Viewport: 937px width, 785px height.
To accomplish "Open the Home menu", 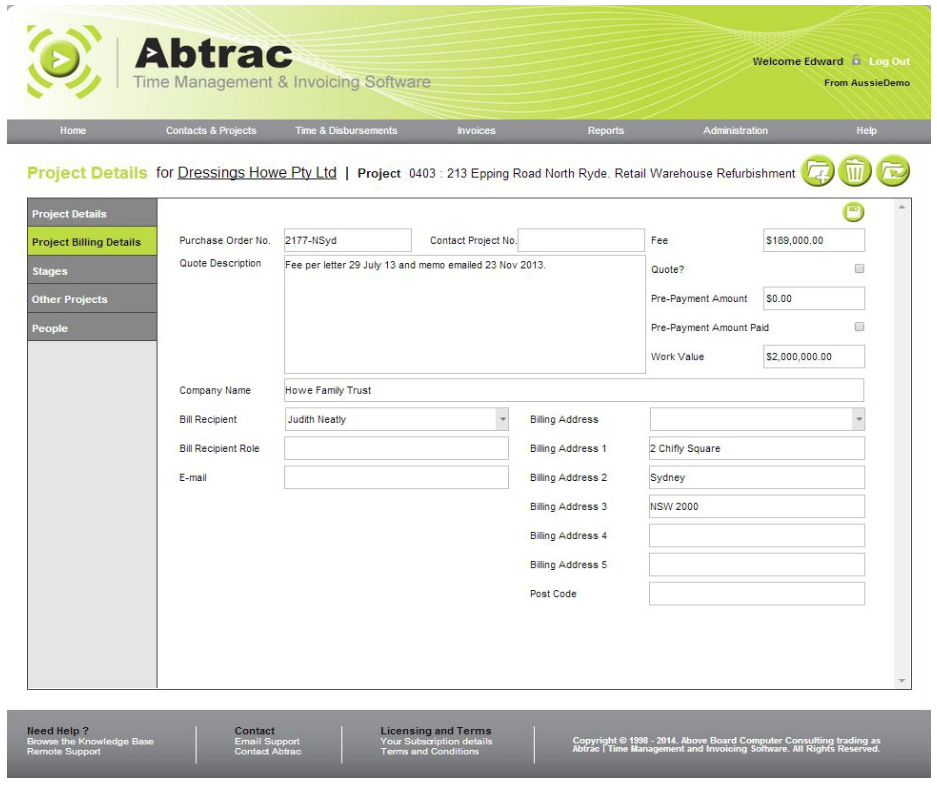I will point(73,131).
